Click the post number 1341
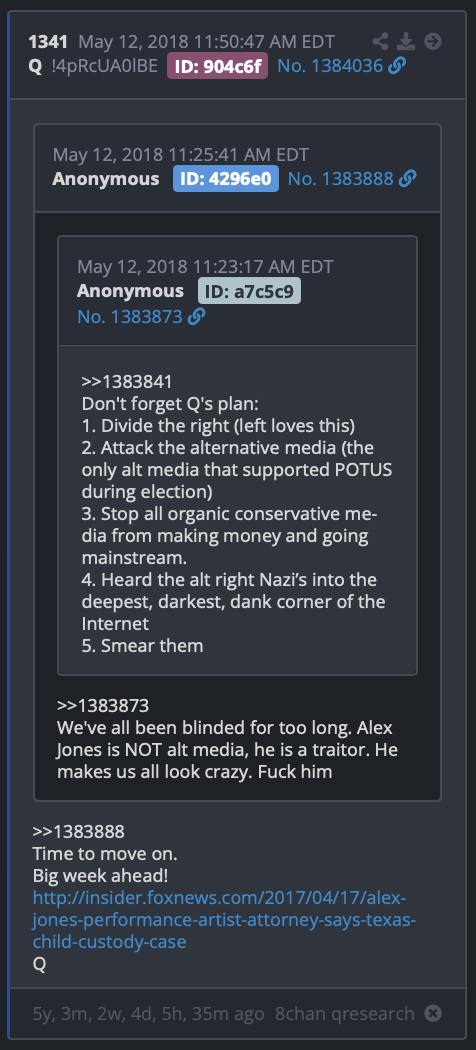Viewport: 476px width, 1050px height. click(x=48, y=42)
